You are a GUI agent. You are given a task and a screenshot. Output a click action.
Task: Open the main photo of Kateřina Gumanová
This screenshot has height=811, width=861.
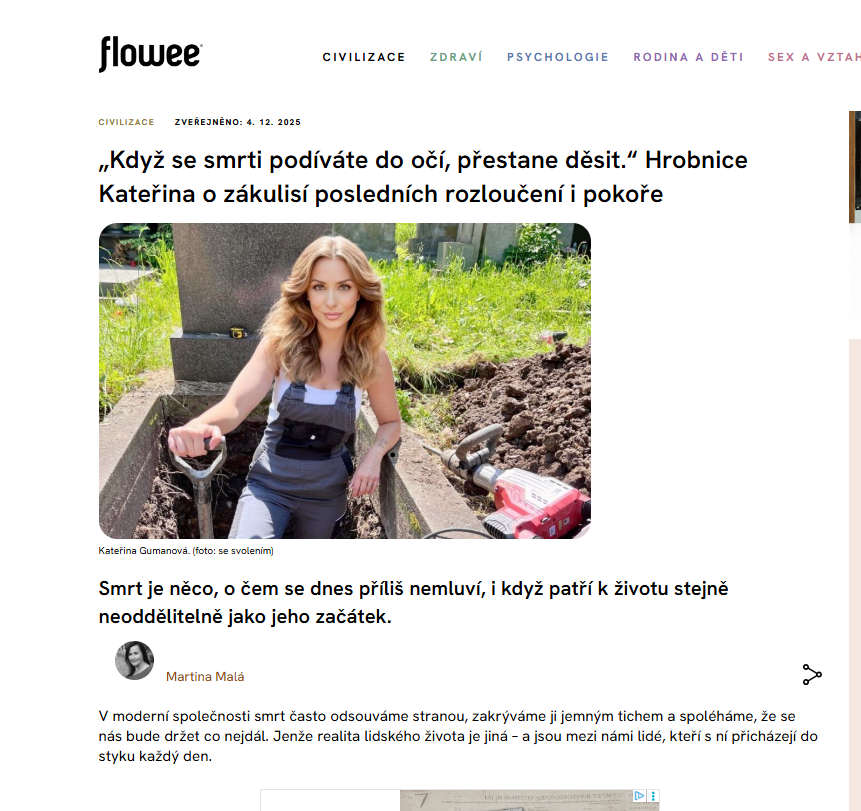(345, 381)
